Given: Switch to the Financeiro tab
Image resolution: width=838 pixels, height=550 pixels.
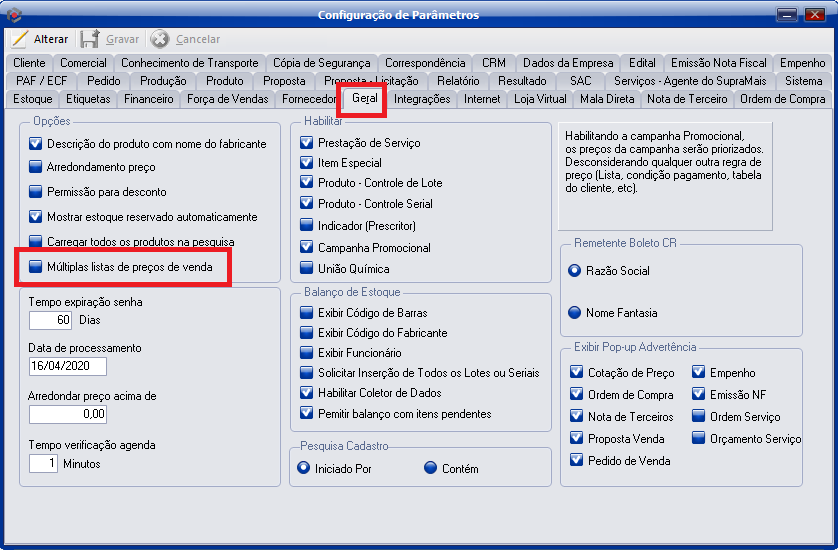Looking at the screenshot, I should 148,99.
